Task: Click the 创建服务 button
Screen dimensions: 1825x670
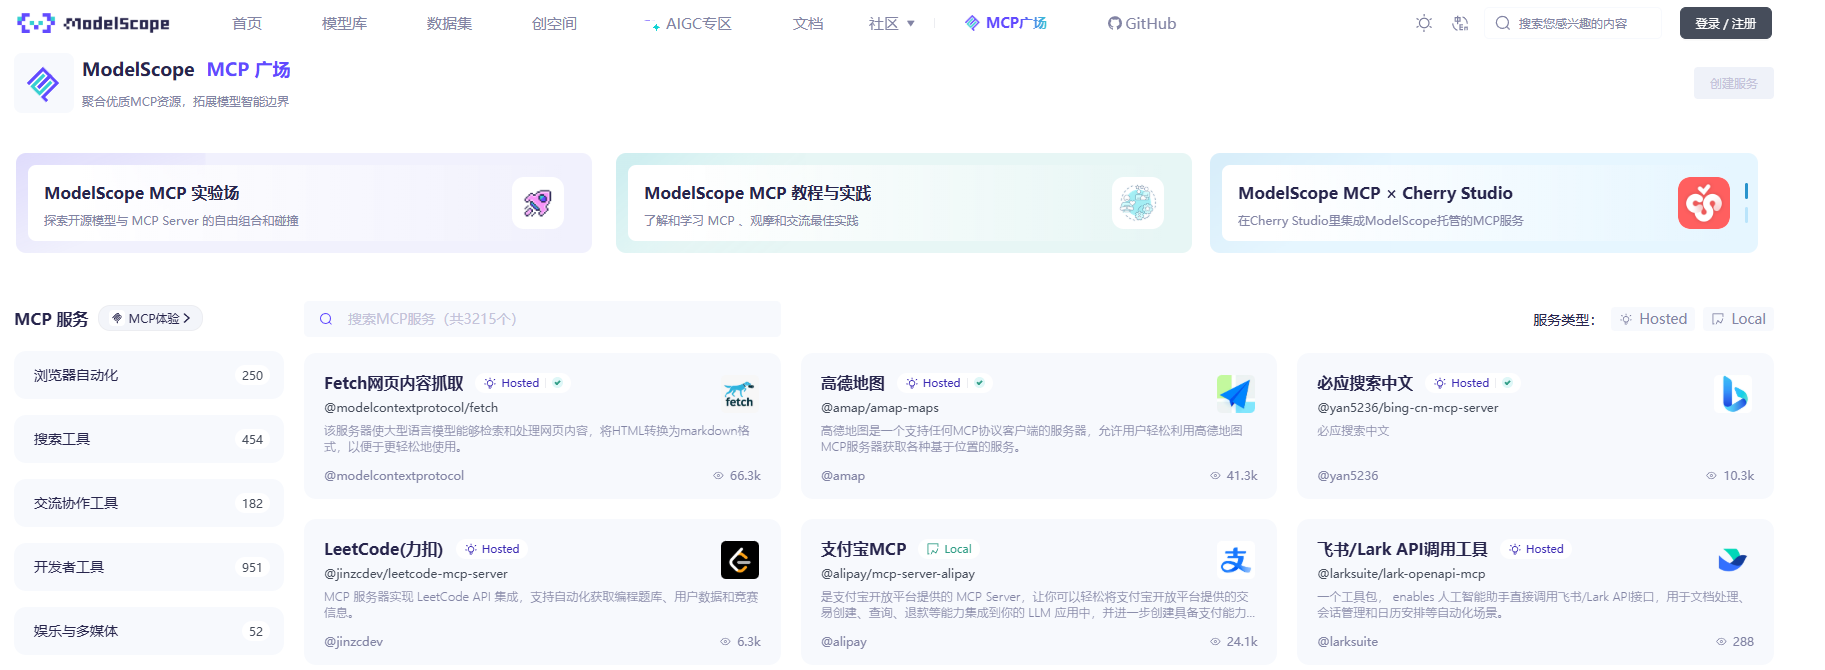Action: tap(1734, 83)
